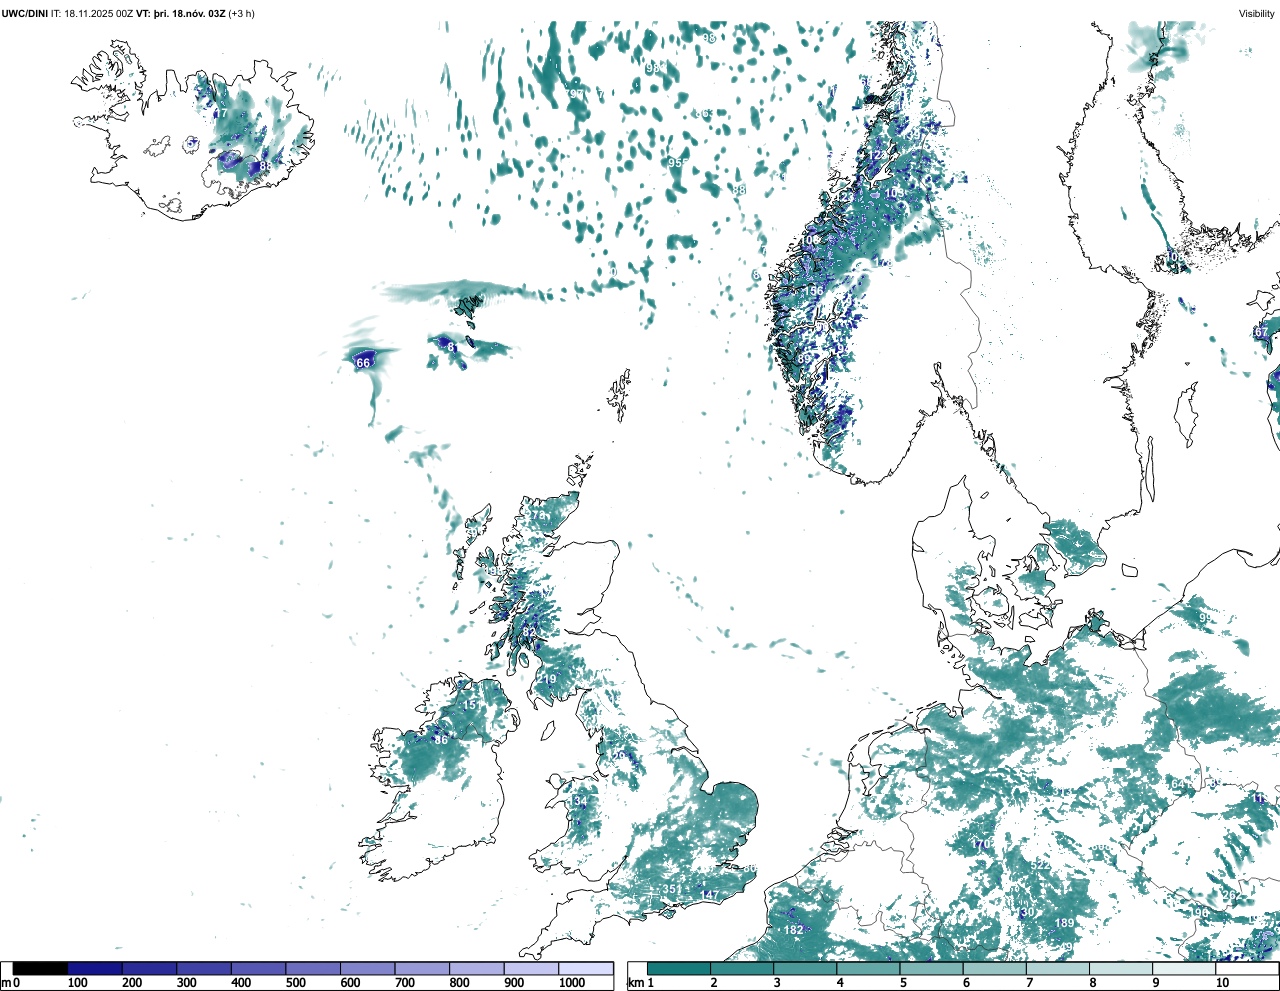Click the pale lavender 1000 m legend swatch
1280x991 pixels.
(x=586, y=969)
